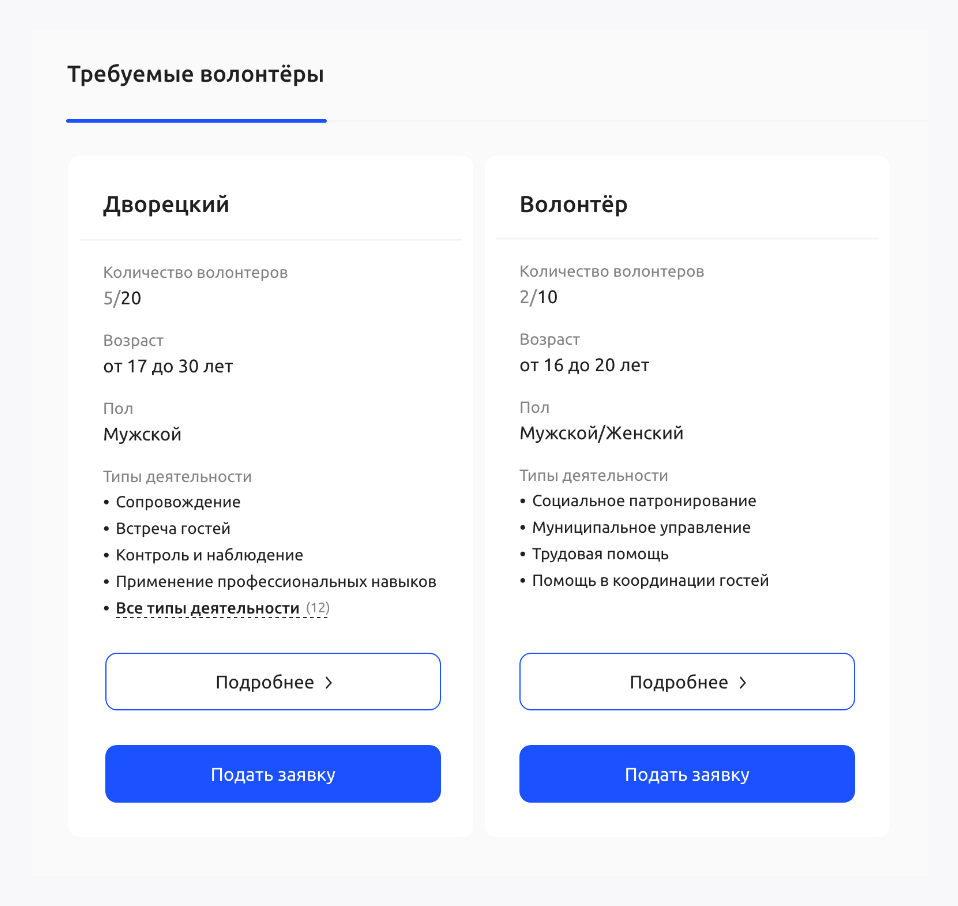Click the 5/20 volunteer count

(122, 297)
